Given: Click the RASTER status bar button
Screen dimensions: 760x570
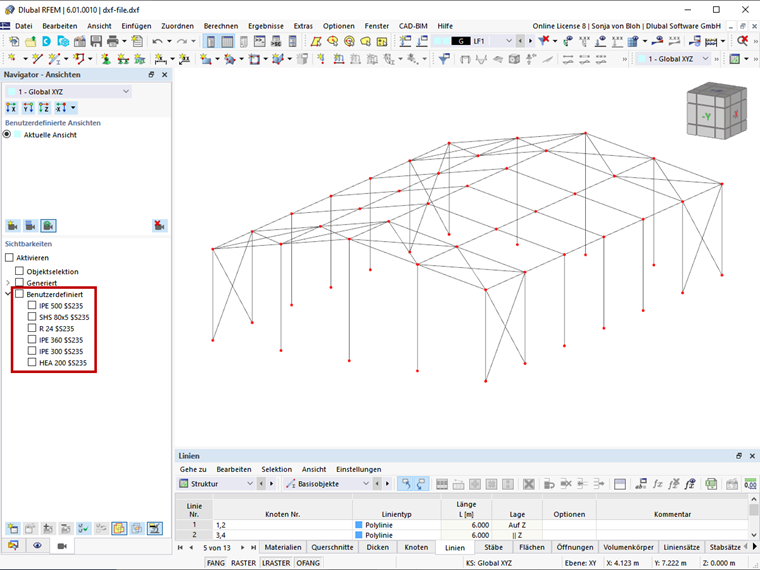Looking at the screenshot, I should click(243, 563).
